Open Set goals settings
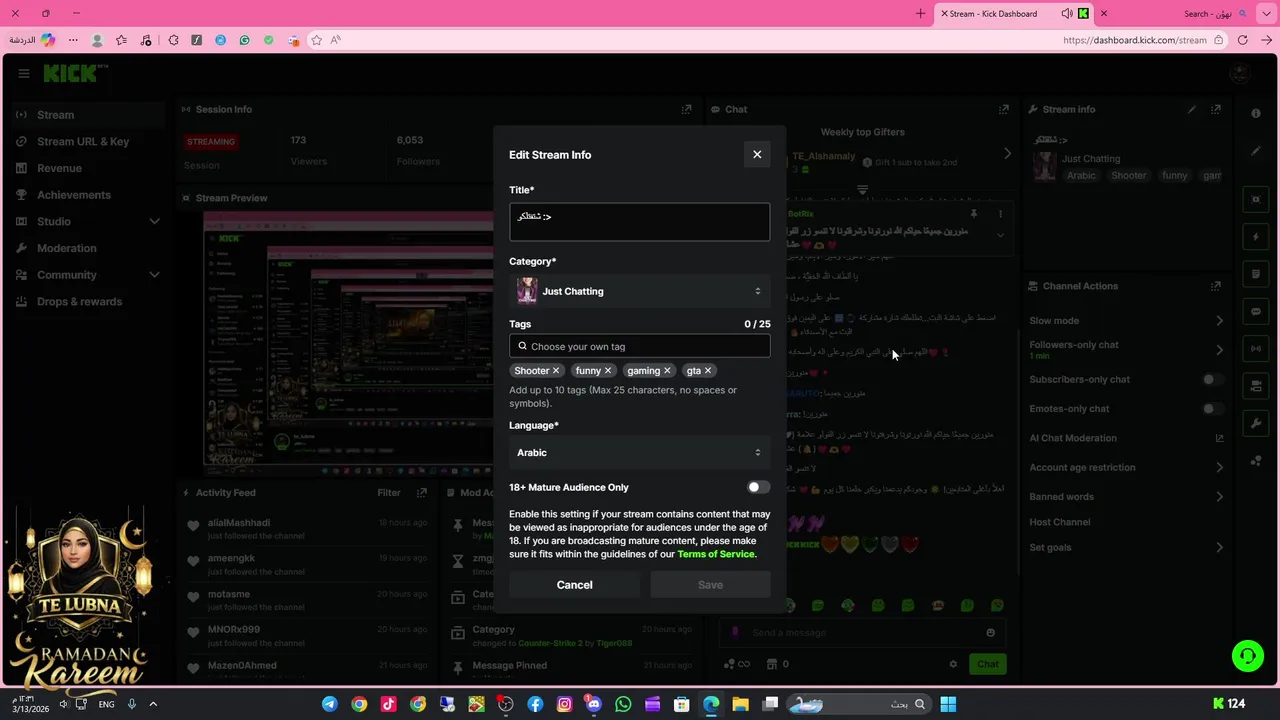This screenshot has width=1280, height=720. [x=1126, y=547]
